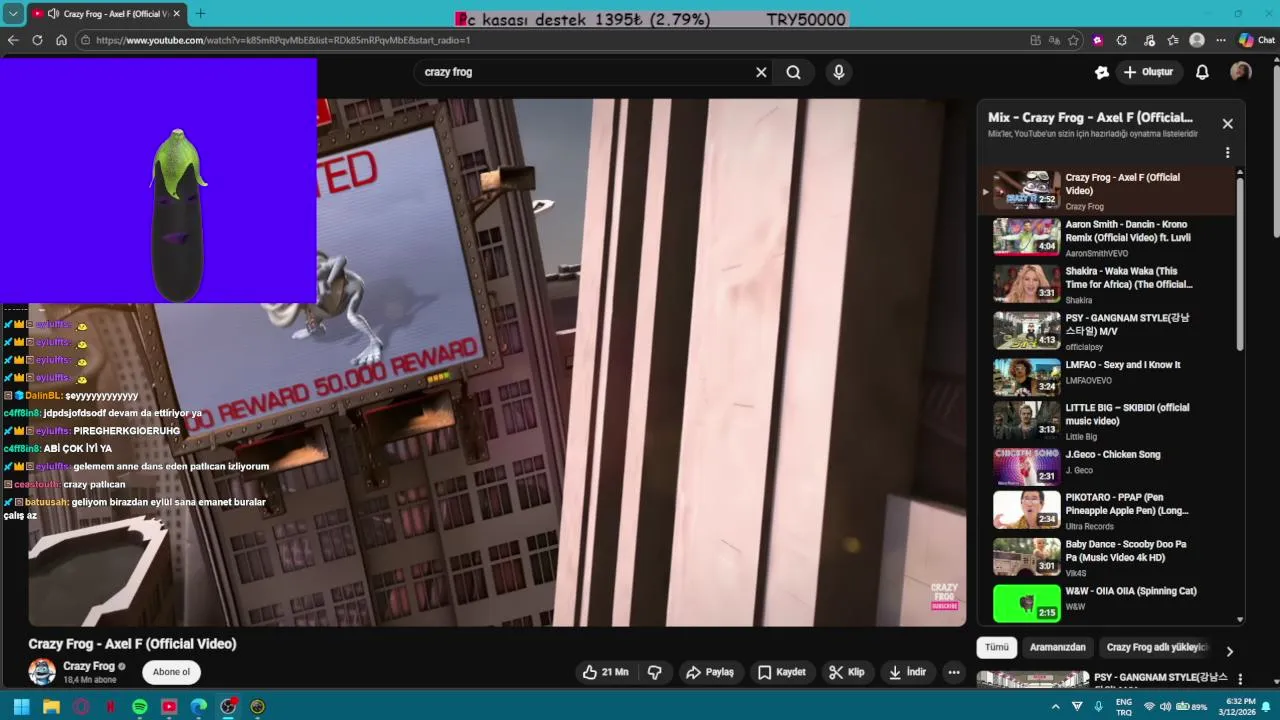Open the Crazy Frog channel avatar
1280x720 pixels.
(x=42, y=672)
